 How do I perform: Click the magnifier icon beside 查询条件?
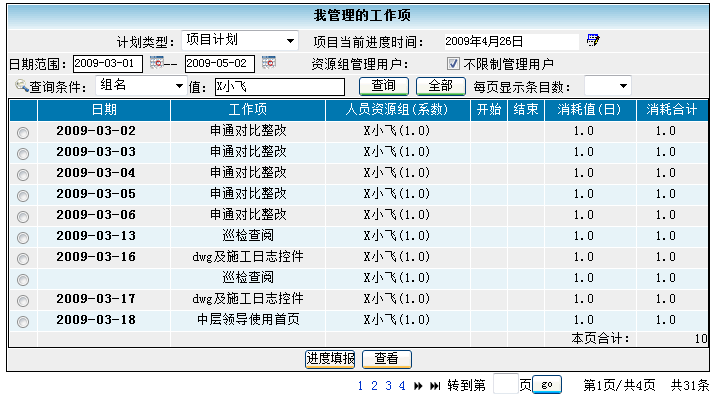(21, 85)
